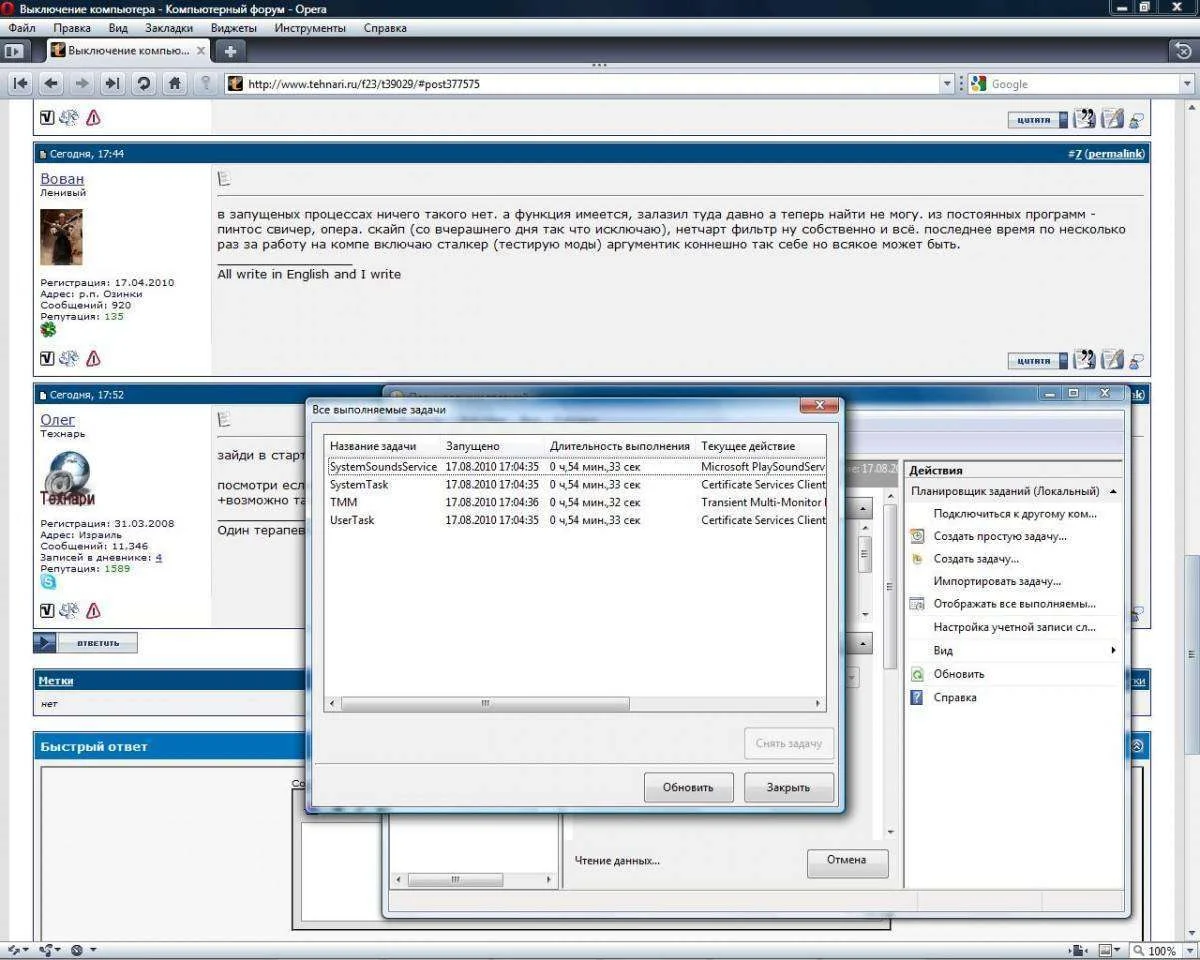1200x960 pixels.
Task: Click Импортировать задачу... in the Действия pane
Action: 997,581
